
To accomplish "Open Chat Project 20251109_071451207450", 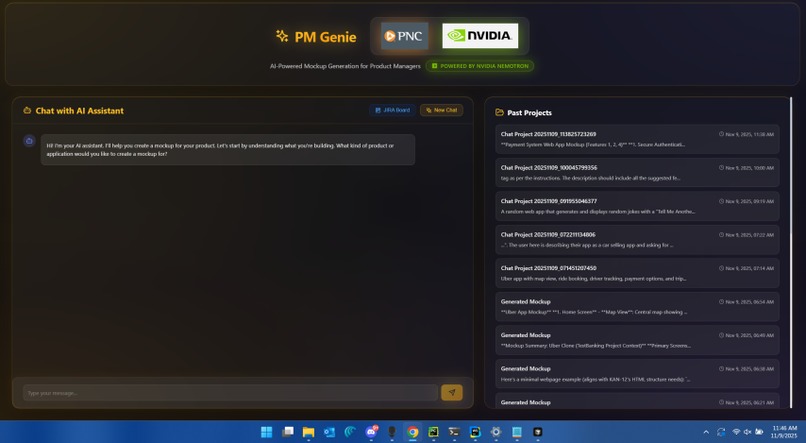I will (x=637, y=273).
